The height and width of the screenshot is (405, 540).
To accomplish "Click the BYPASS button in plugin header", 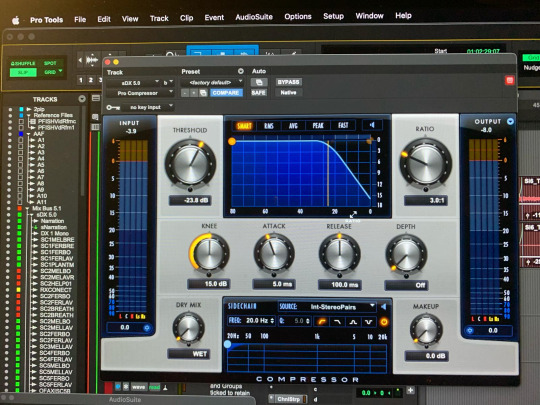I will point(289,82).
